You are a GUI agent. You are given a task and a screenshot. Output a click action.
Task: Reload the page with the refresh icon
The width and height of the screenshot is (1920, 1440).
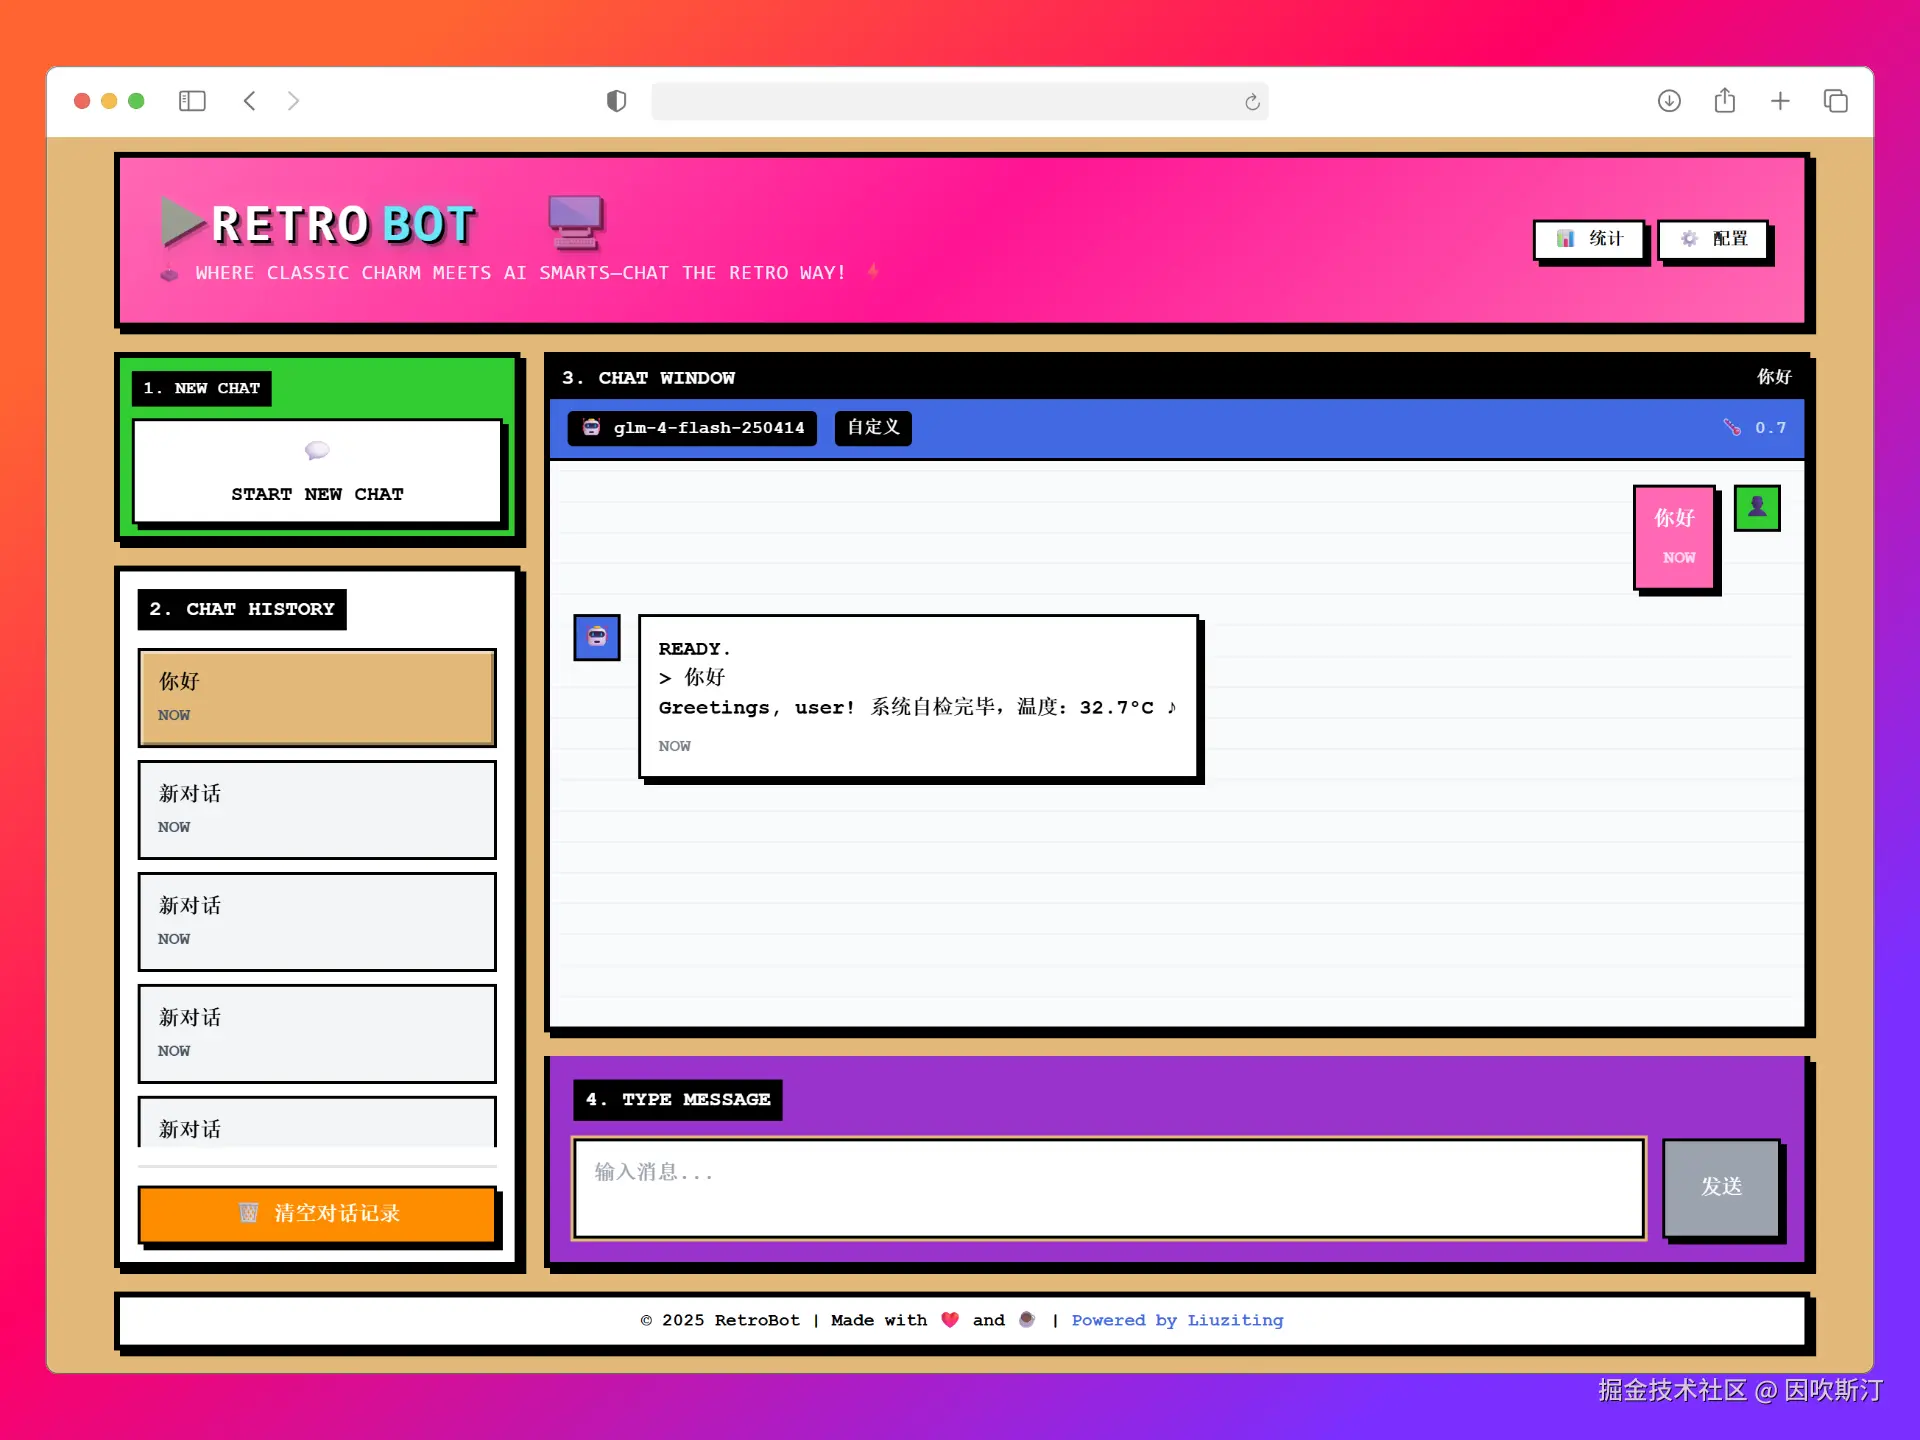point(1252,102)
